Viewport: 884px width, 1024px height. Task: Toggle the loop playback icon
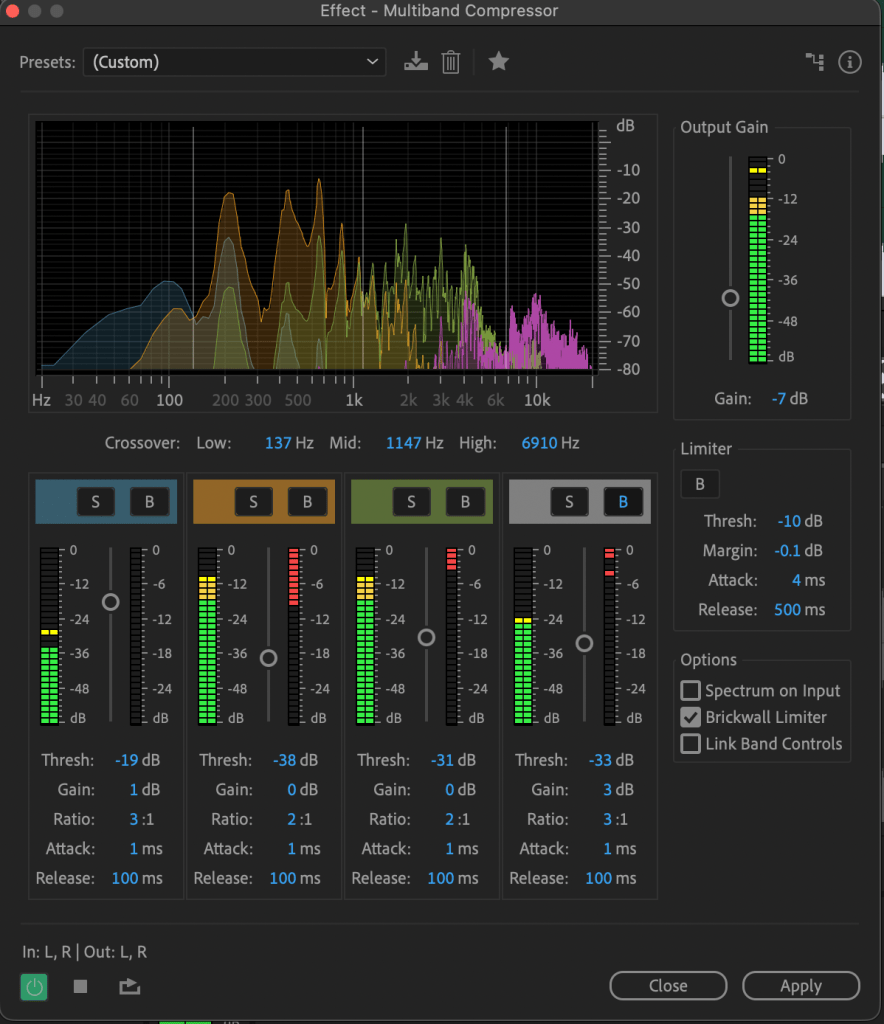coord(129,987)
